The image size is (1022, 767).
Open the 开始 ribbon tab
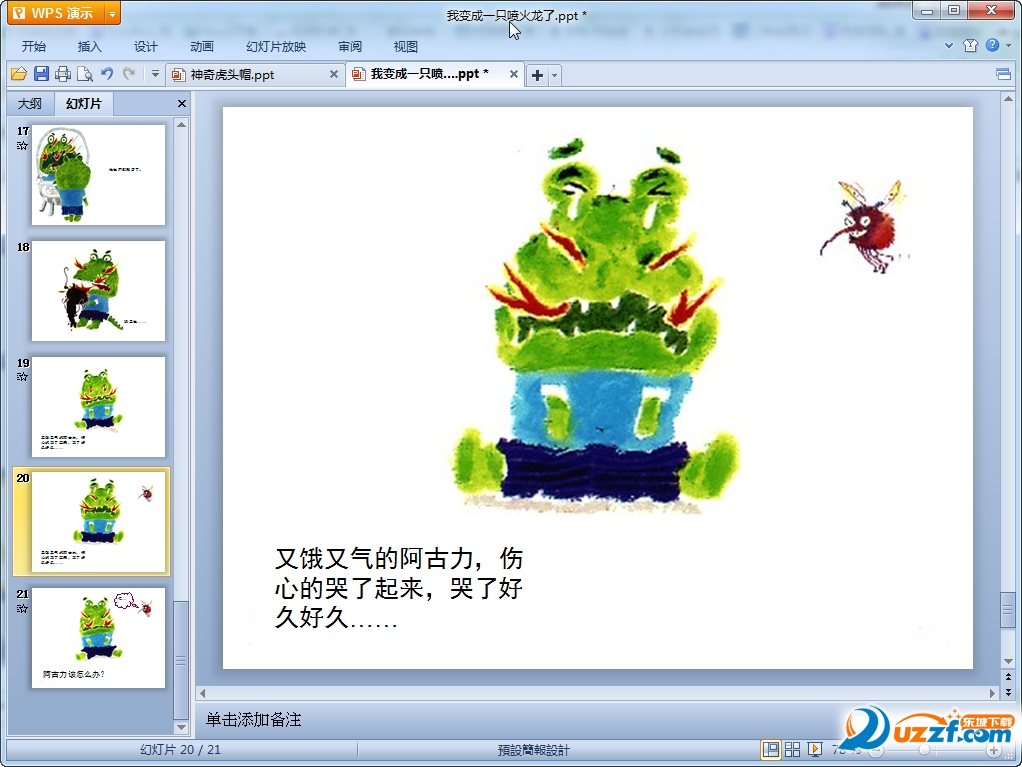[34, 46]
